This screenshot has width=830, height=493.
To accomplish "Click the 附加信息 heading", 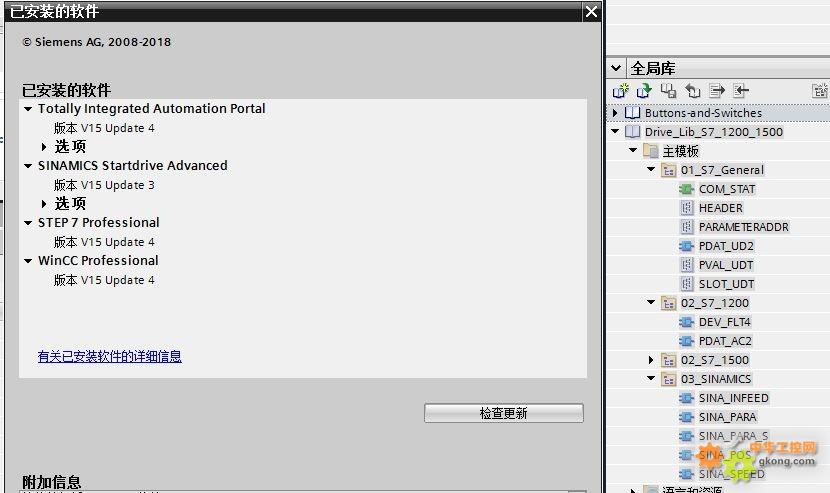I will (x=51, y=482).
